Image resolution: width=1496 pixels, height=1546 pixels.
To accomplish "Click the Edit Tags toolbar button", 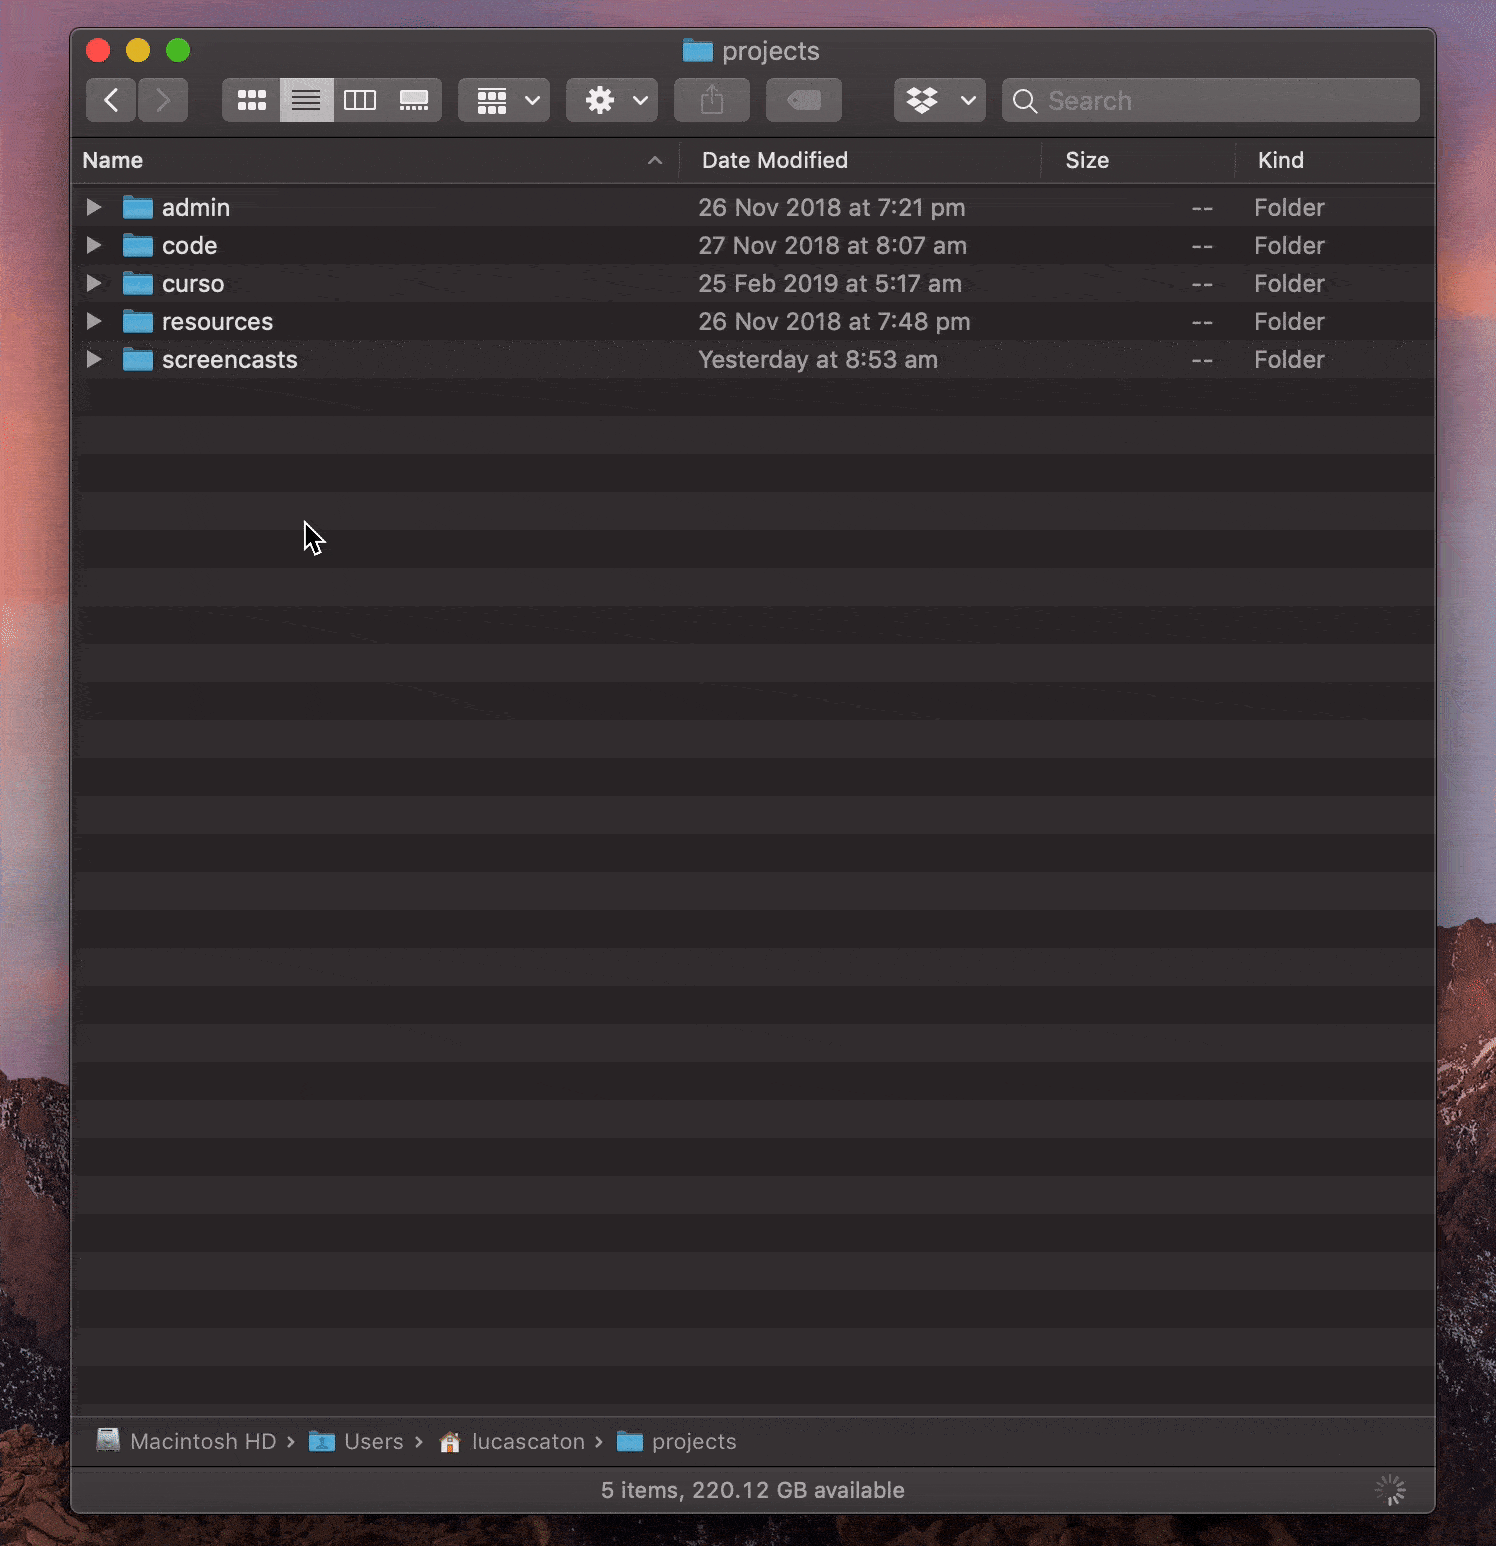I will click(804, 100).
